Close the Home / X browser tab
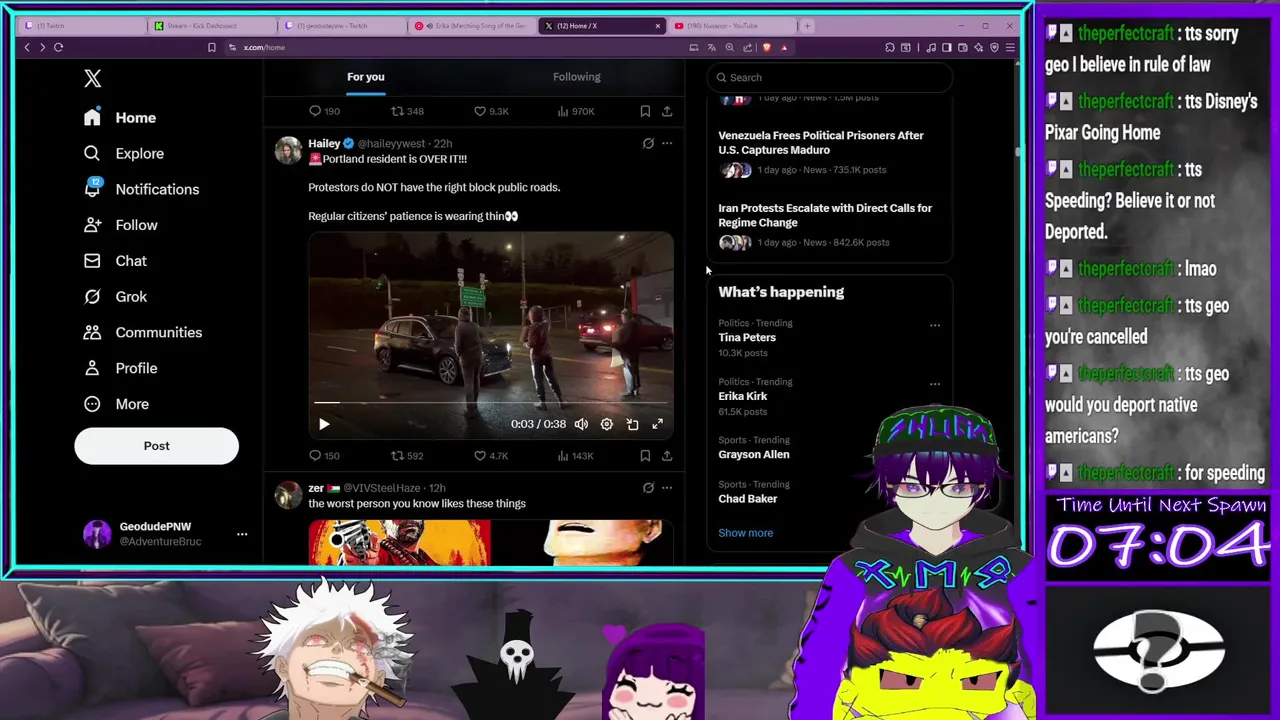The image size is (1280, 720). 658,26
